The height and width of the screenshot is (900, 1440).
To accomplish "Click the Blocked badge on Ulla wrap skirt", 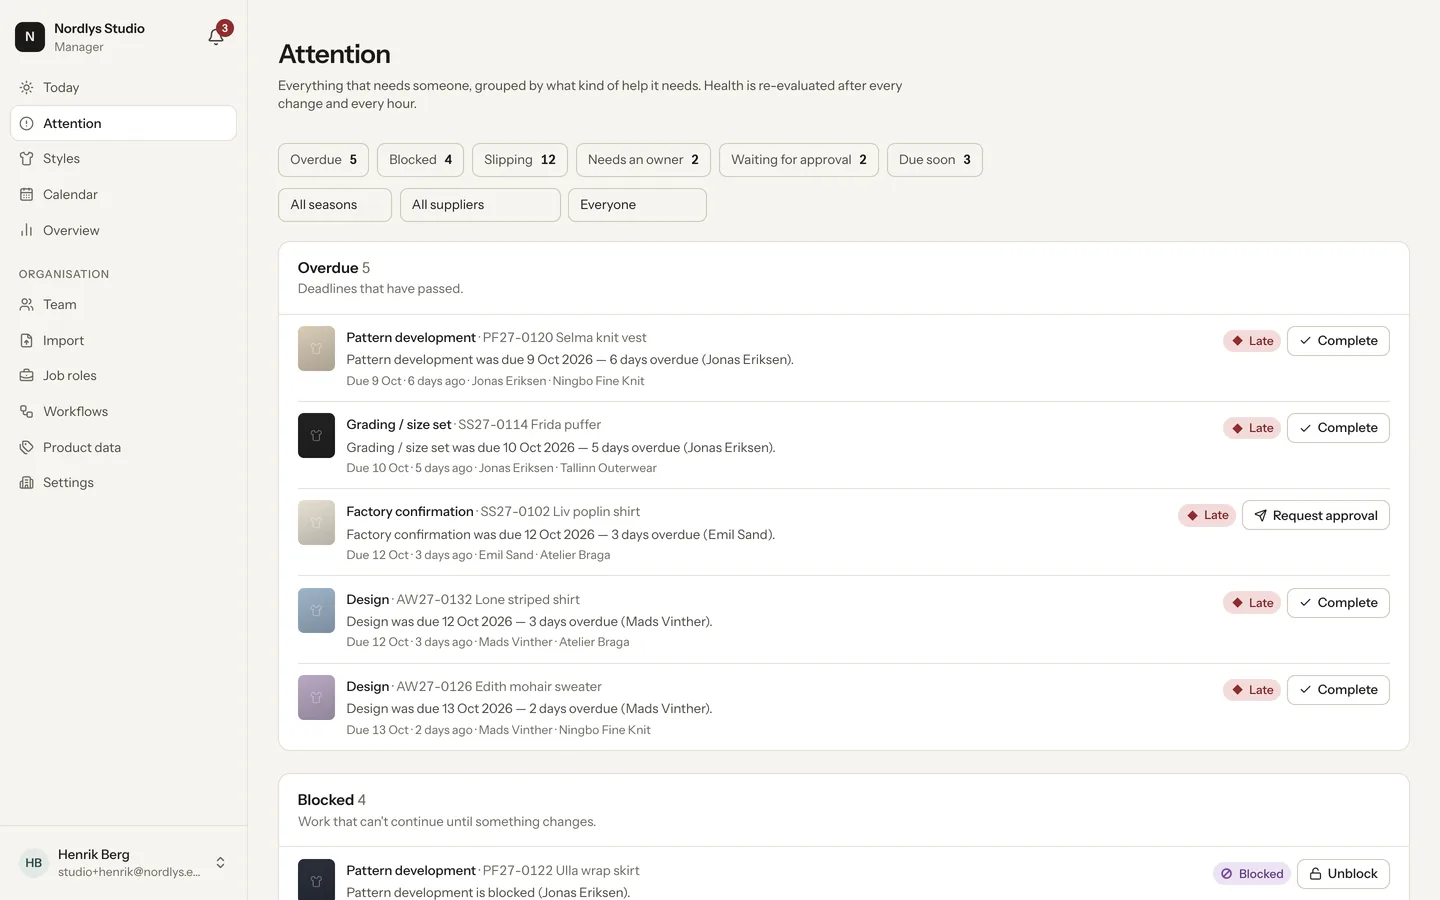I will tap(1252, 874).
